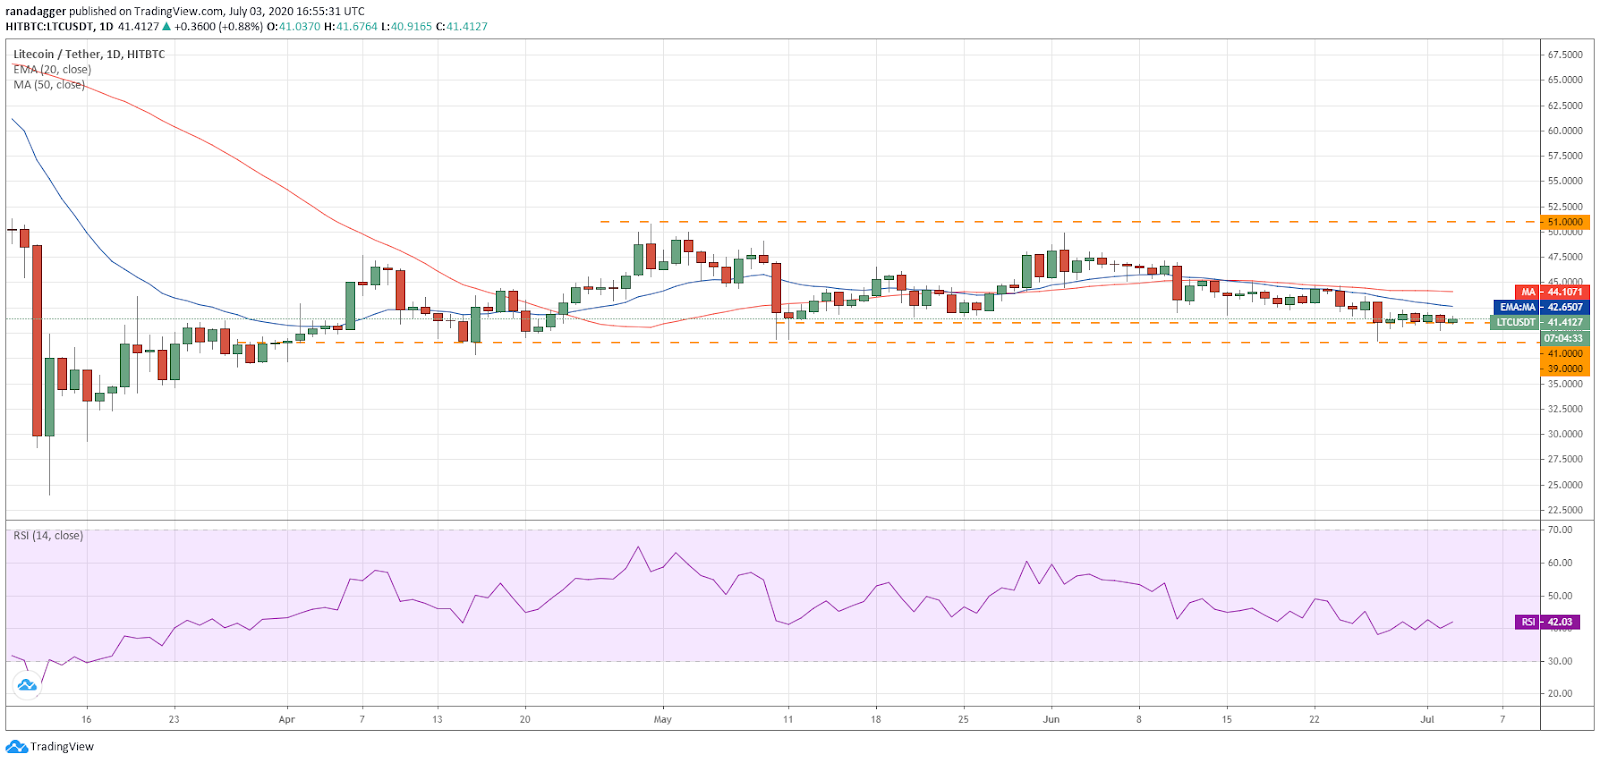Image resolution: width=1600 pixels, height=763 pixels.
Task: Click the +0.3600 (+0.88%) price change value
Action: coord(218,27)
